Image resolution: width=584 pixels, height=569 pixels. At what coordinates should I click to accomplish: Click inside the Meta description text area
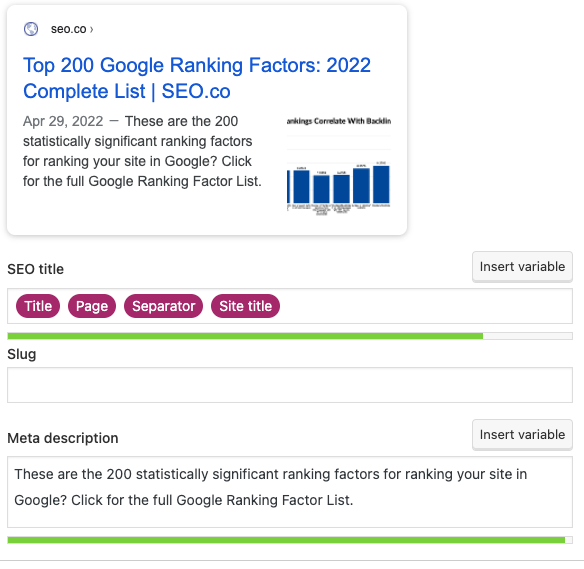290,492
